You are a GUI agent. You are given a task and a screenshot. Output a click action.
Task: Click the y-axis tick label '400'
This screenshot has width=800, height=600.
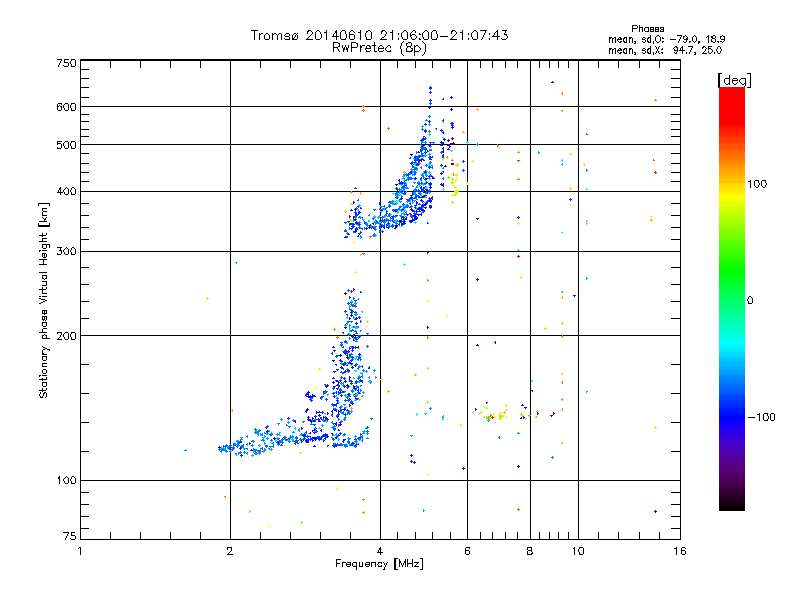[x=67, y=192]
